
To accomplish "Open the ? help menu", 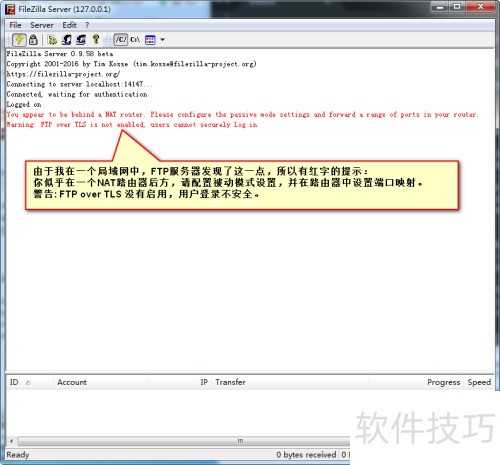I will (87, 25).
